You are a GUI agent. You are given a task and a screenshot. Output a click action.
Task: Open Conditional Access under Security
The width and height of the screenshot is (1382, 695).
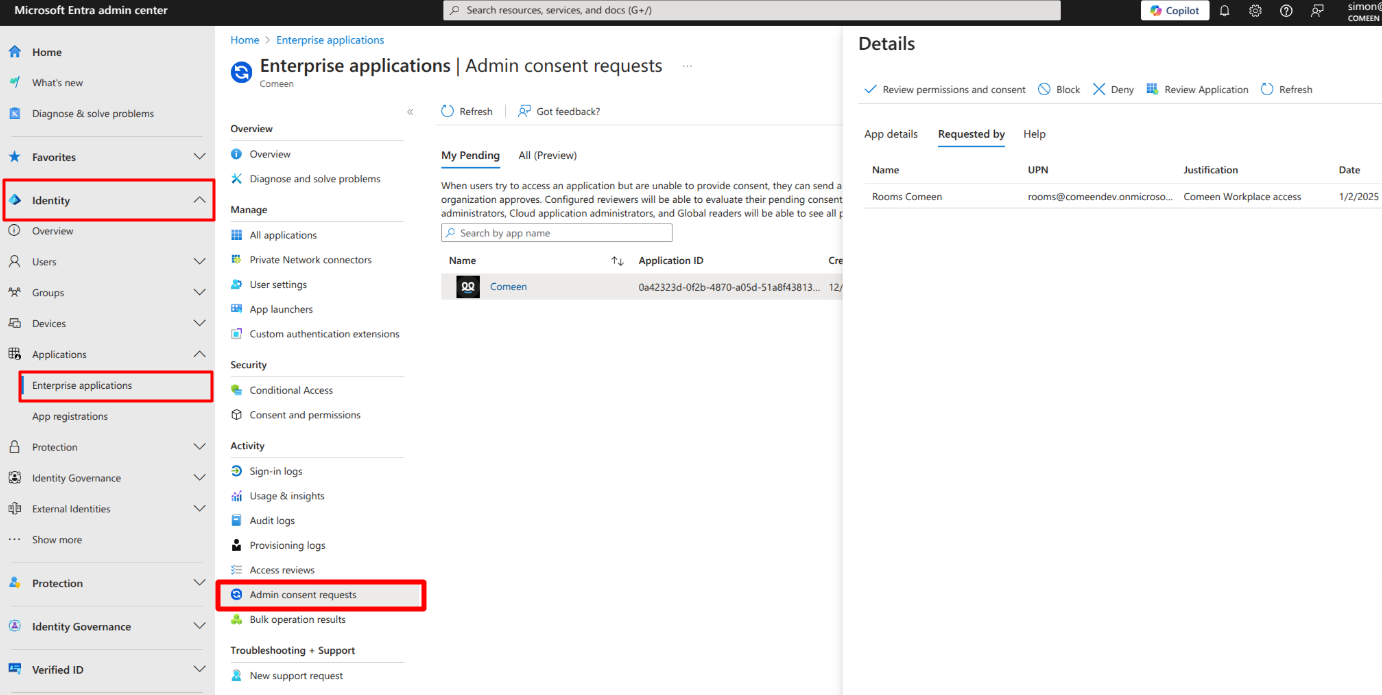(291, 391)
